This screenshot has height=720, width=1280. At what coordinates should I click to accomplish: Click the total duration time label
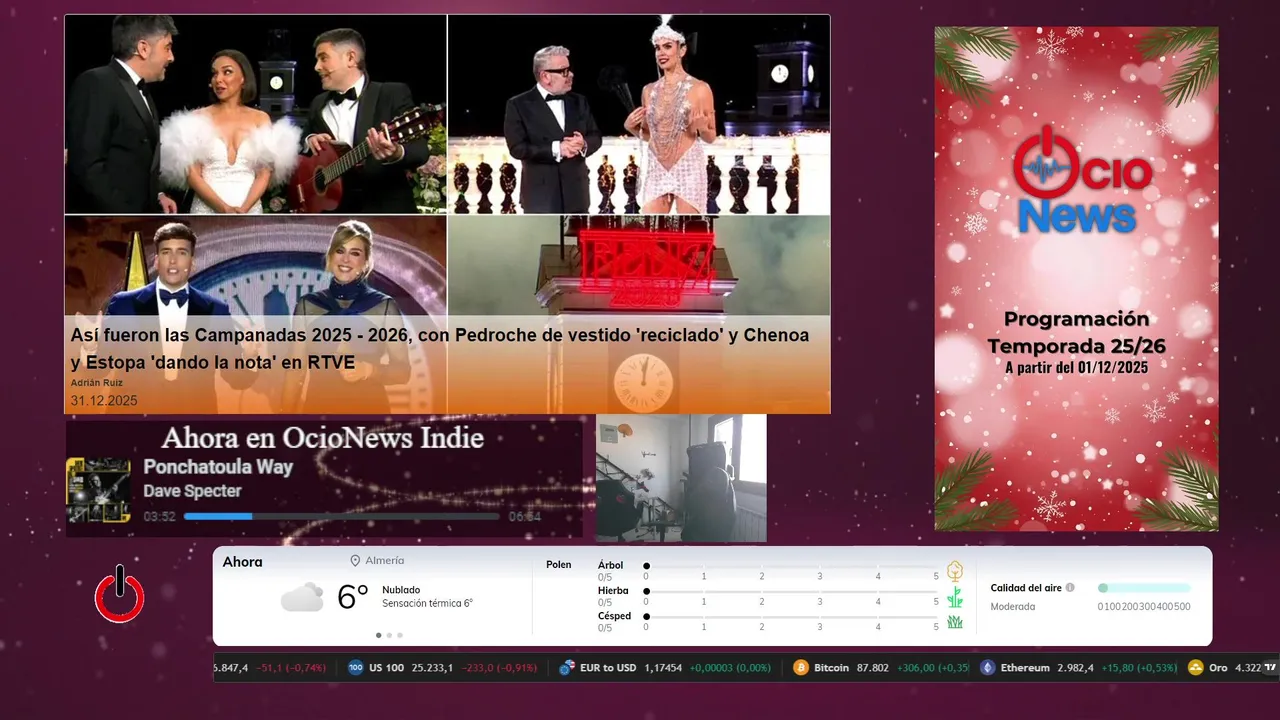(x=524, y=516)
